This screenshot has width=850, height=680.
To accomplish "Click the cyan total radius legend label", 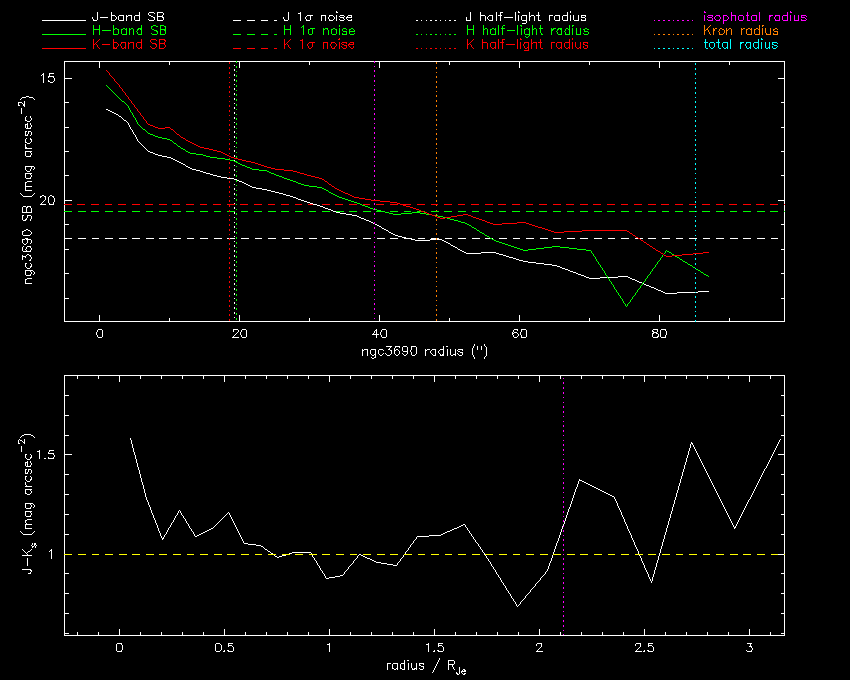I will [739, 45].
